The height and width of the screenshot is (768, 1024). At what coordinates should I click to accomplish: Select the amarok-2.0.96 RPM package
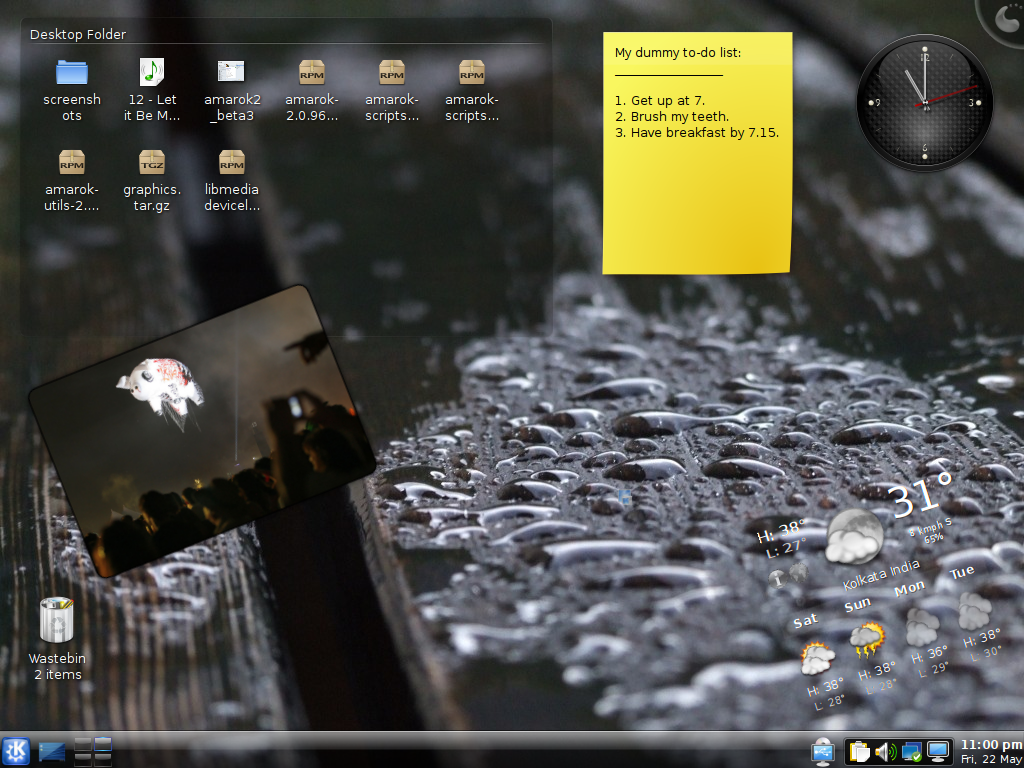point(312,72)
